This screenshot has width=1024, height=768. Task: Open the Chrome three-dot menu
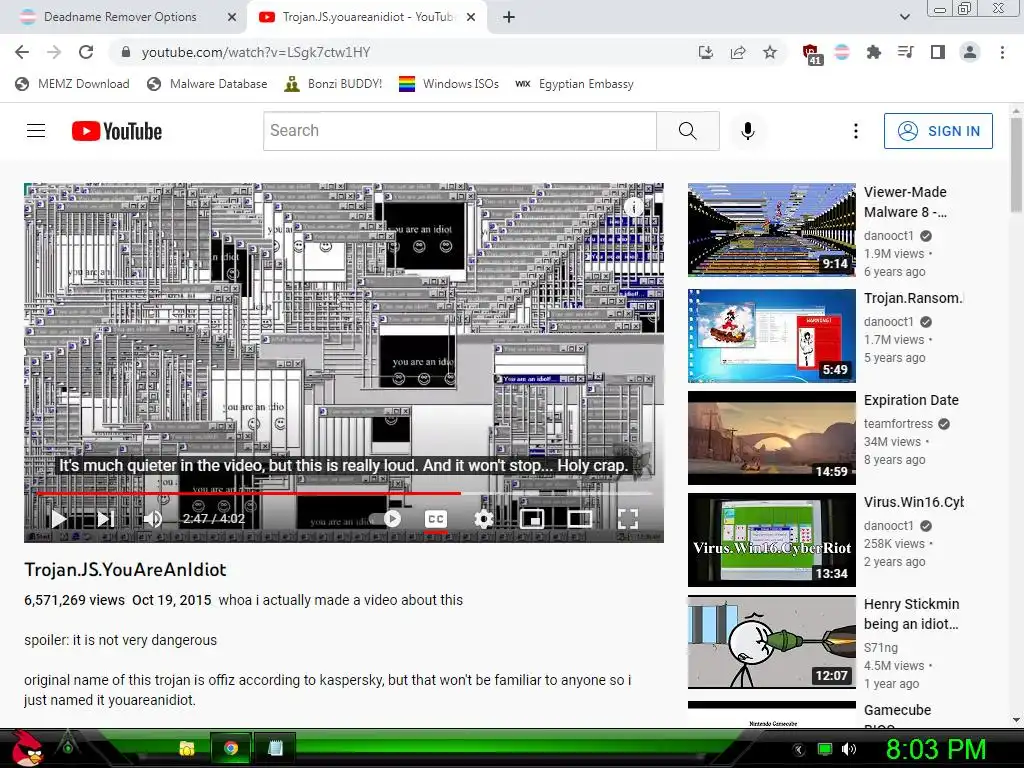tap(1002, 52)
